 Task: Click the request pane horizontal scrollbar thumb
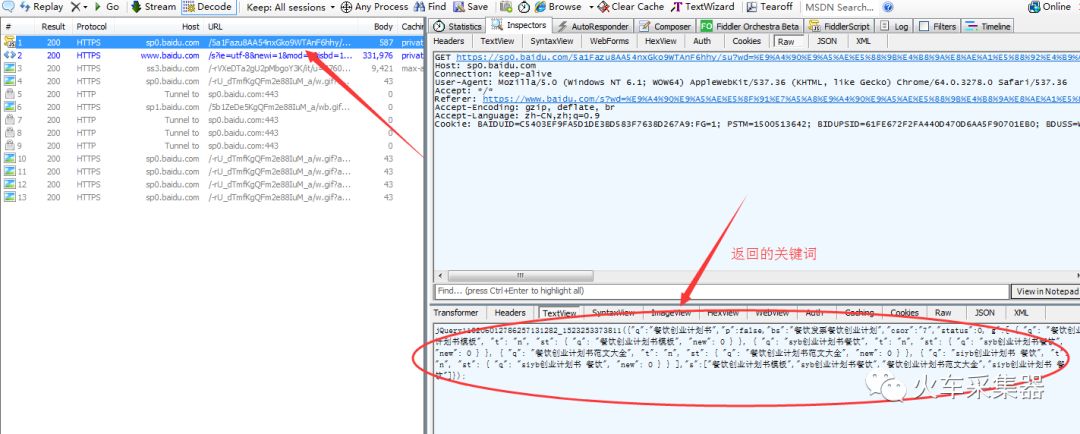point(521,276)
